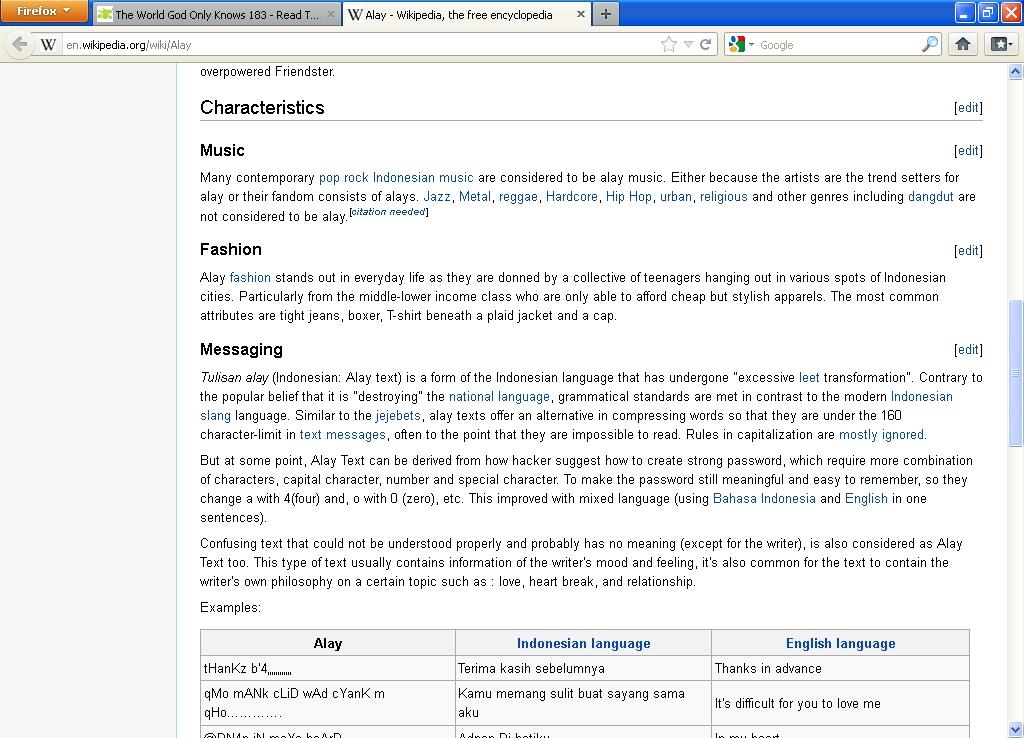Click the 'Terima kasih sebelumnya' table cell
The width and height of the screenshot is (1024, 738).
(583, 668)
